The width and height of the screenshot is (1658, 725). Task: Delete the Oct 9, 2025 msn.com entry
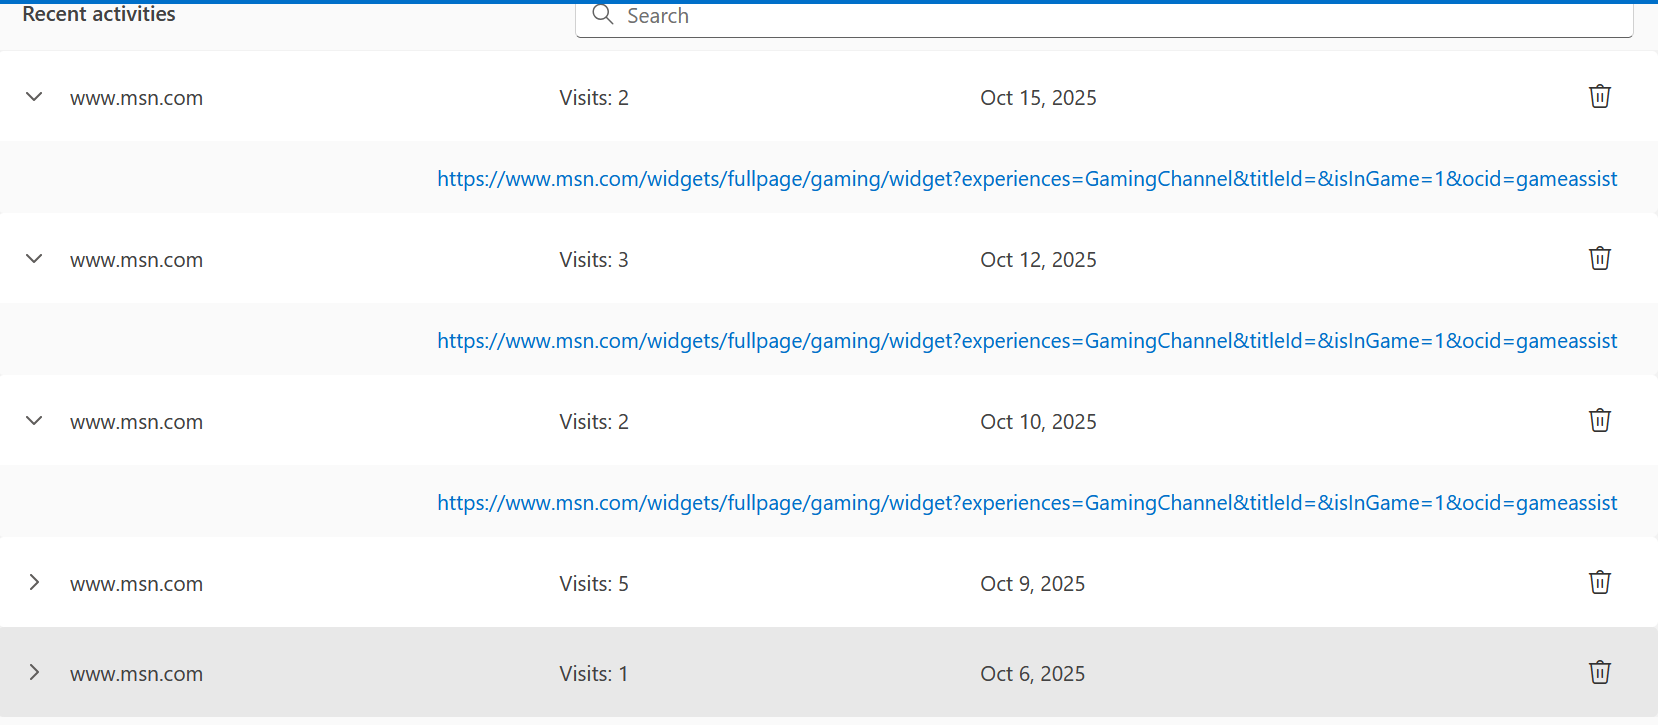pyautogui.click(x=1600, y=582)
